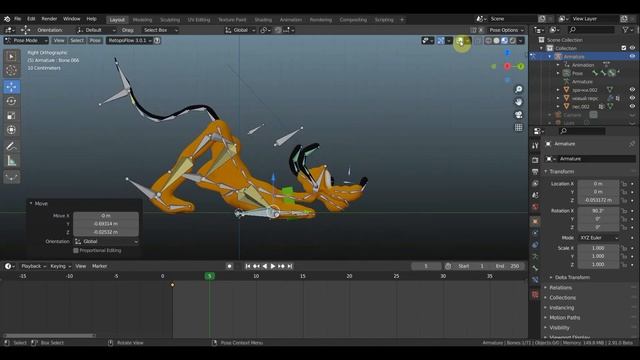The image size is (640, 360).
Task: Open the Render properties tab
Action: pos(535,160)
